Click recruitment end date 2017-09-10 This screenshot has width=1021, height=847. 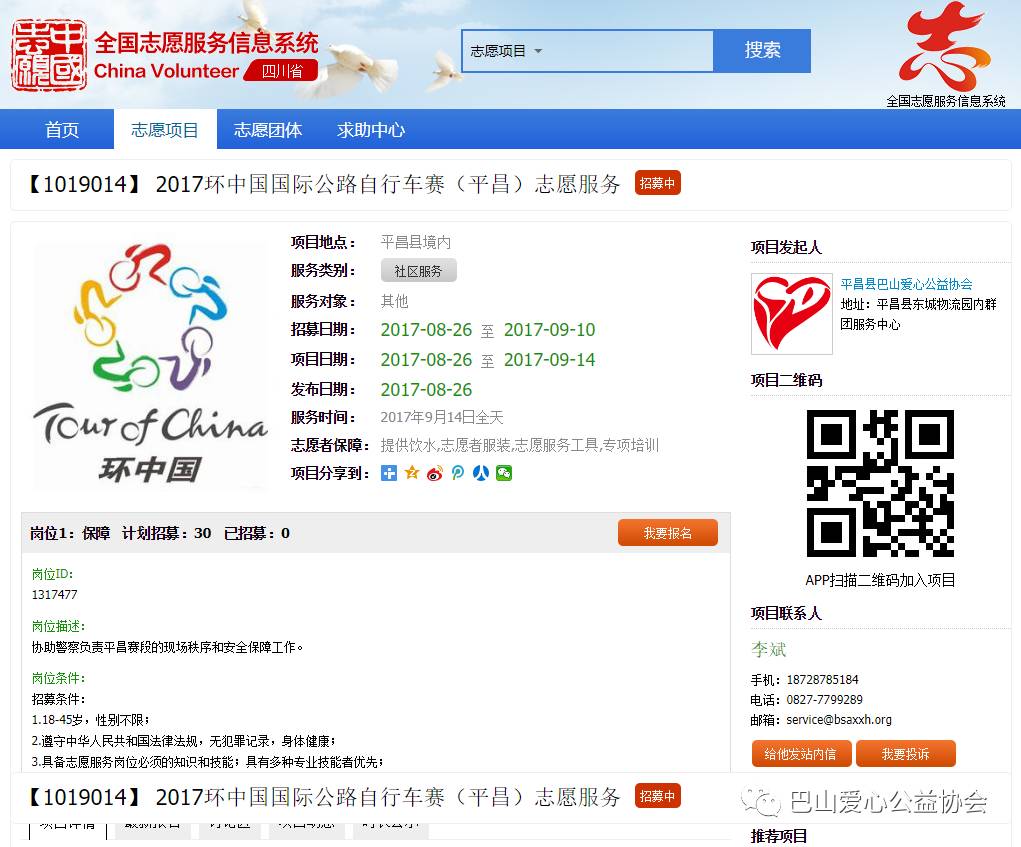tap(549, 330)
